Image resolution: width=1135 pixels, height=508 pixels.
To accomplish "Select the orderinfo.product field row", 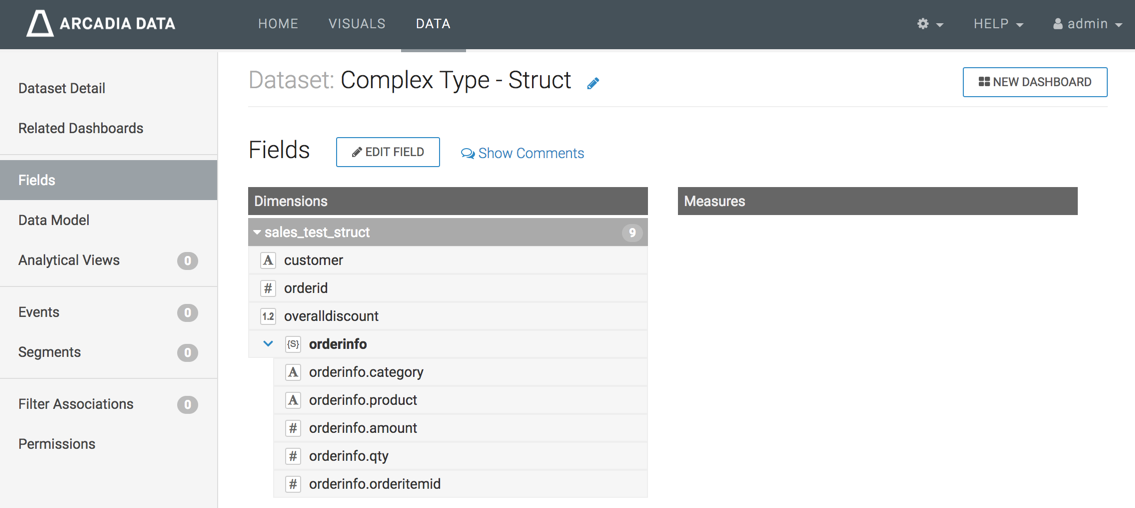I will coord(363,400).
